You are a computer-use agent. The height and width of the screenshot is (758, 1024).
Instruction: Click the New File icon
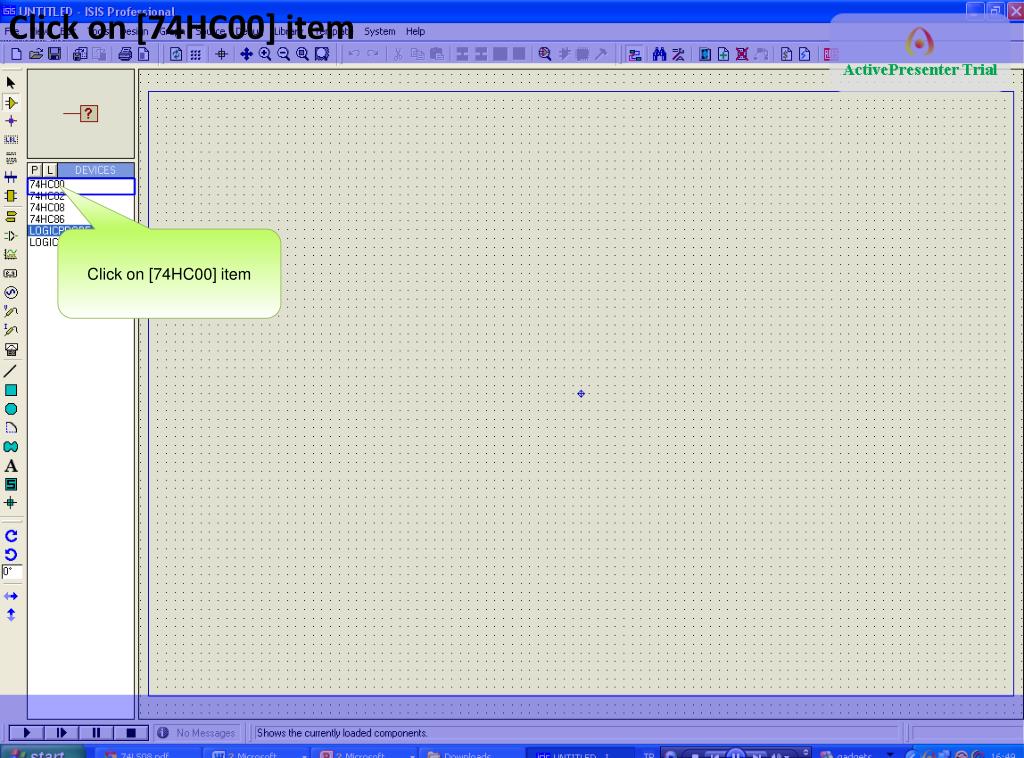pyautogui.click(x=17, y=54)
